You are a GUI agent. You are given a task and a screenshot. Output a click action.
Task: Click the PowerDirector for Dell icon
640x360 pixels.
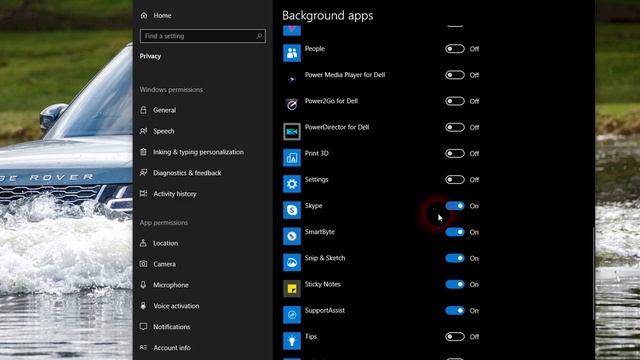(x=292, y=131)
